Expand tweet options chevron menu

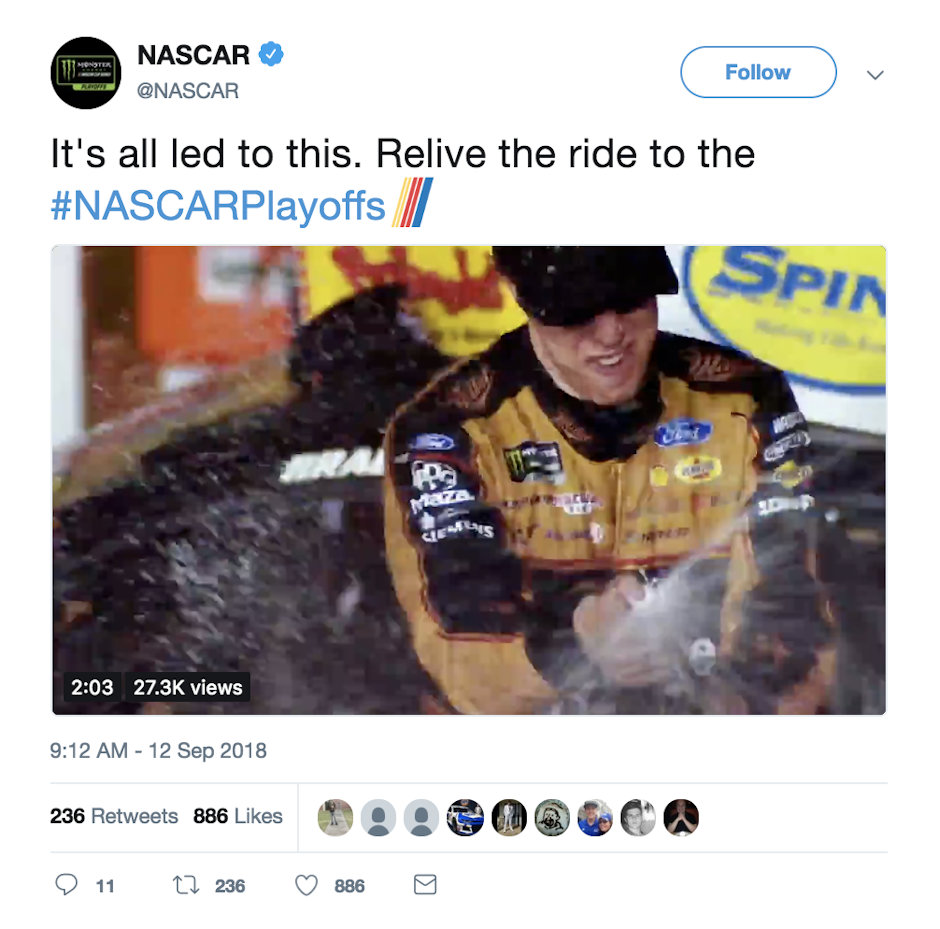[875, 75]
